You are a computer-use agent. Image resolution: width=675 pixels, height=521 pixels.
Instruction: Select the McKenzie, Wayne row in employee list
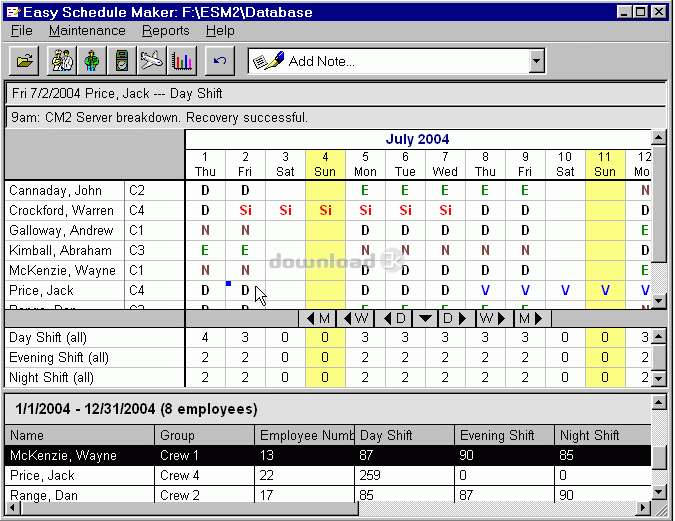(x=328, y=455)
